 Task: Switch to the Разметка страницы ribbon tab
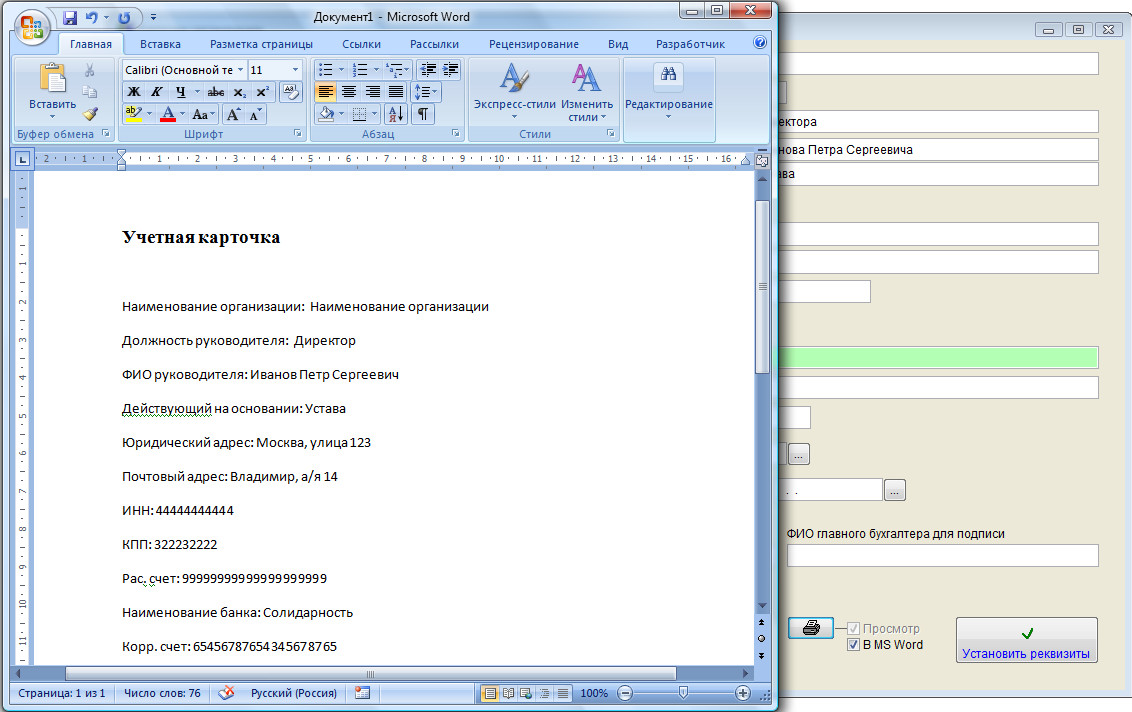(261, 44)
